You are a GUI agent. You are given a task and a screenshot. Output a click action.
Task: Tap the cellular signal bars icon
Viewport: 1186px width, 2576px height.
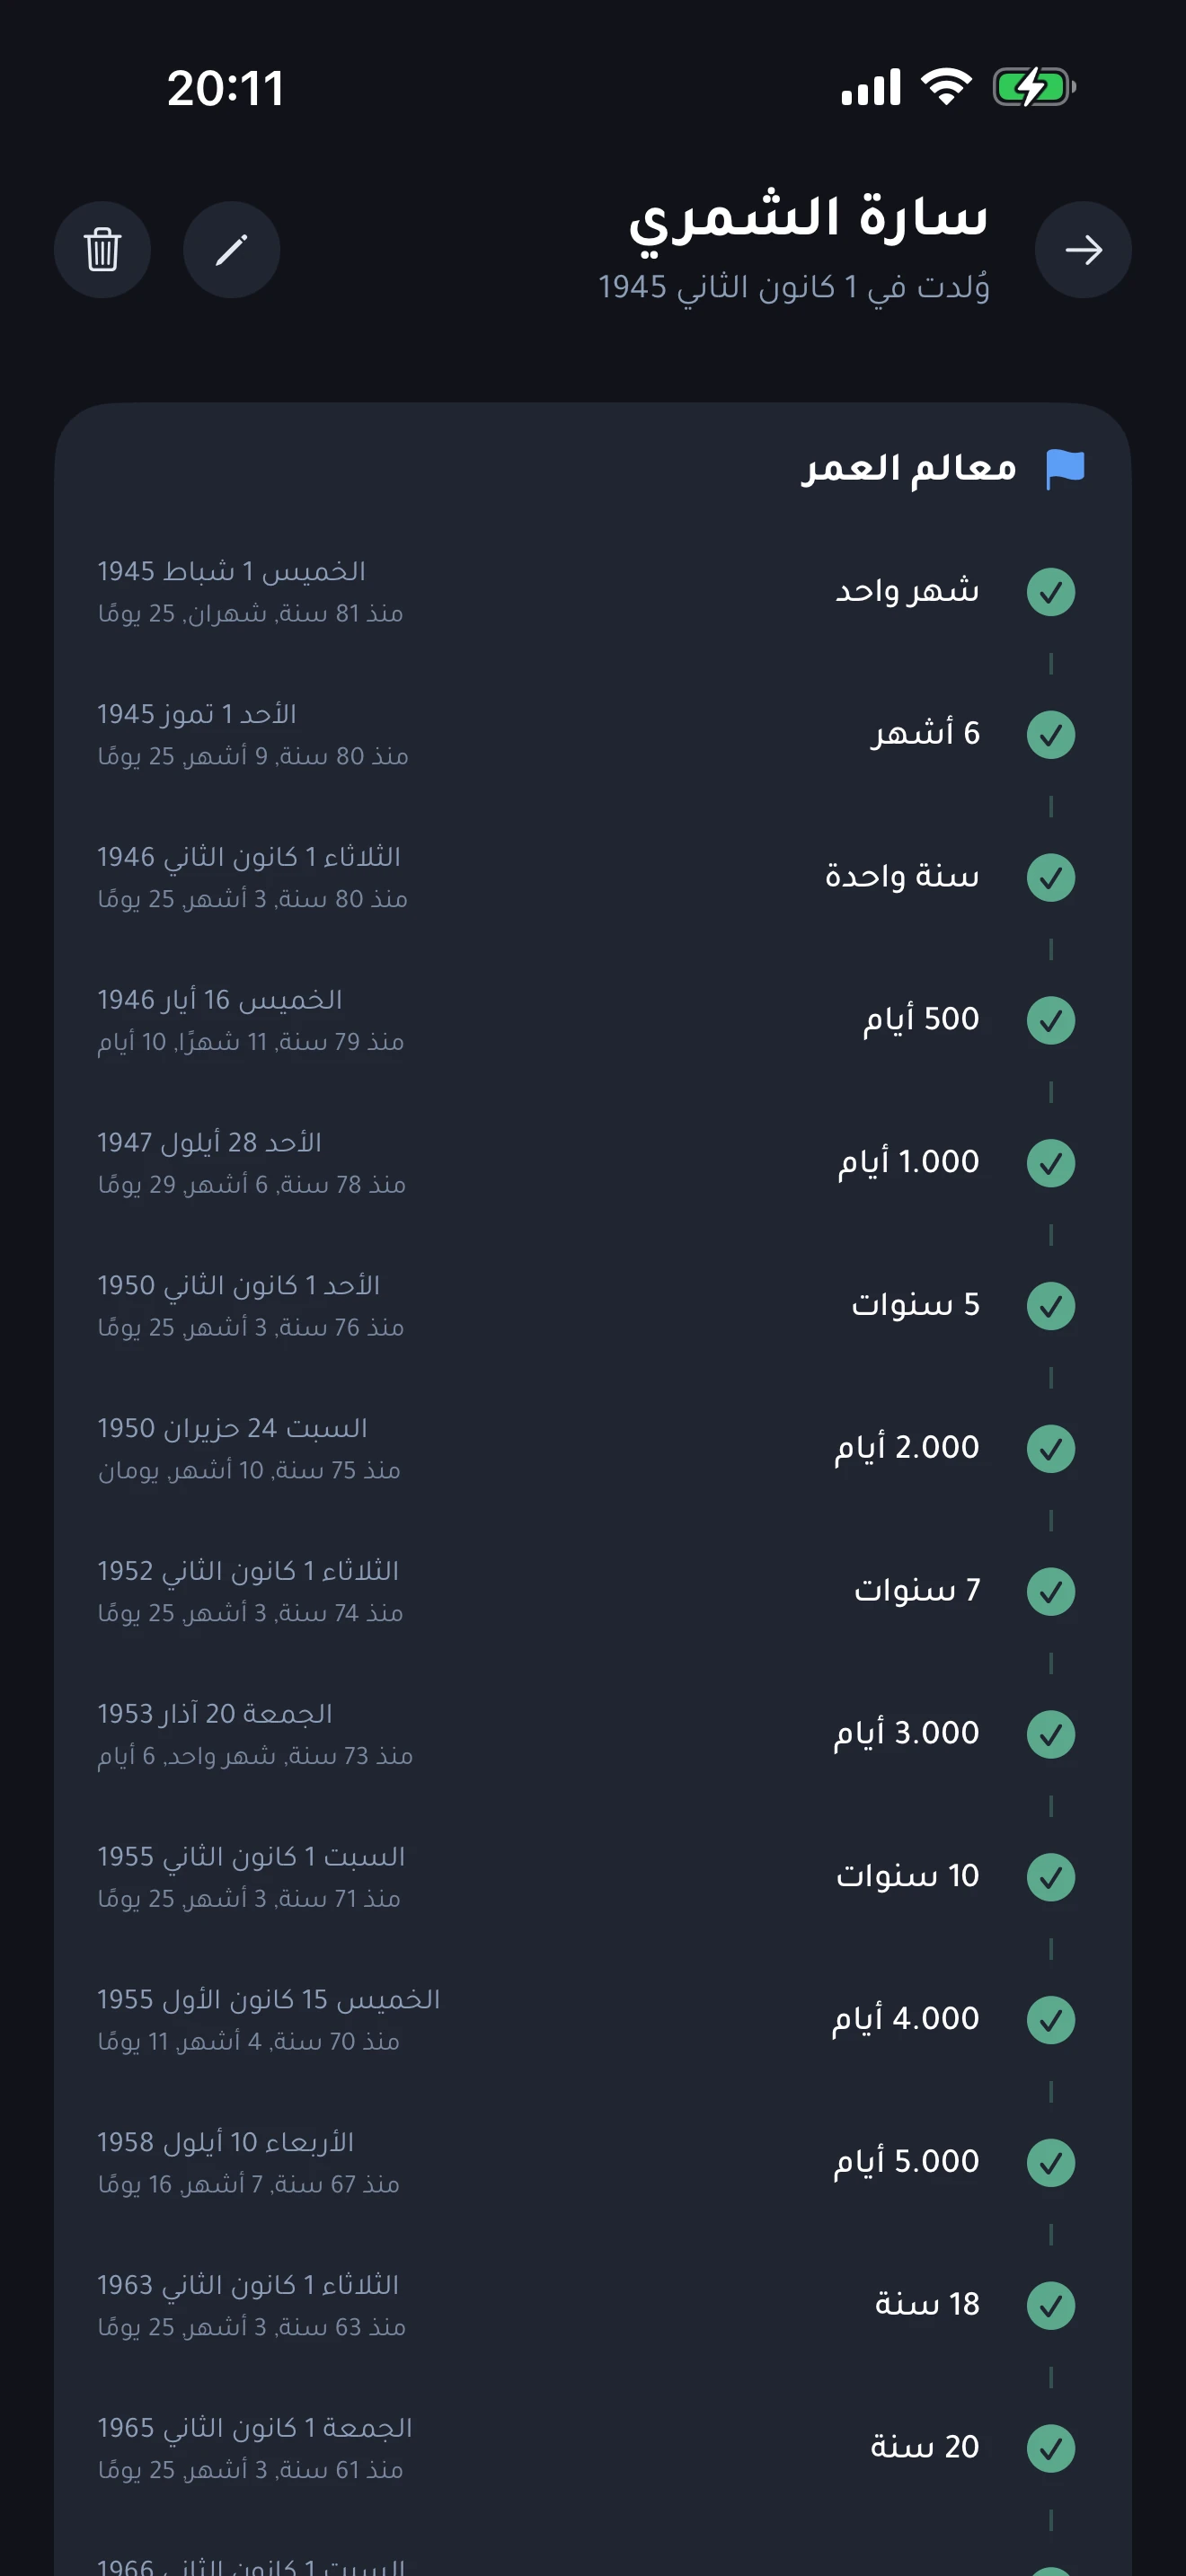870,88
